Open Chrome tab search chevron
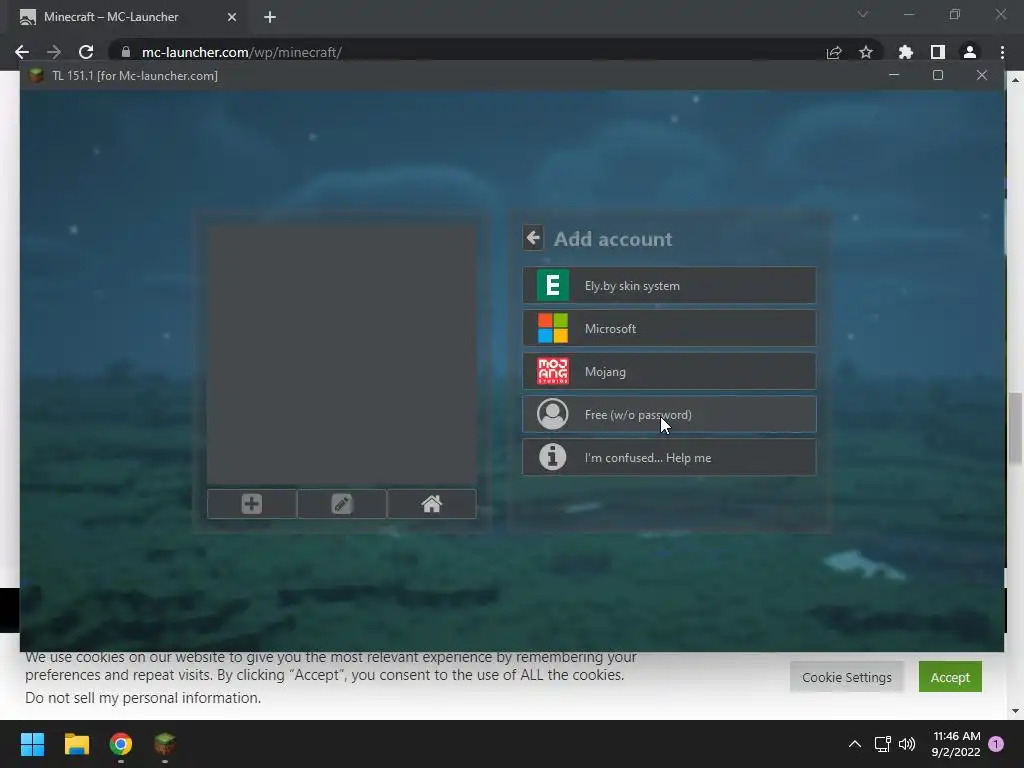 [863, 14]
